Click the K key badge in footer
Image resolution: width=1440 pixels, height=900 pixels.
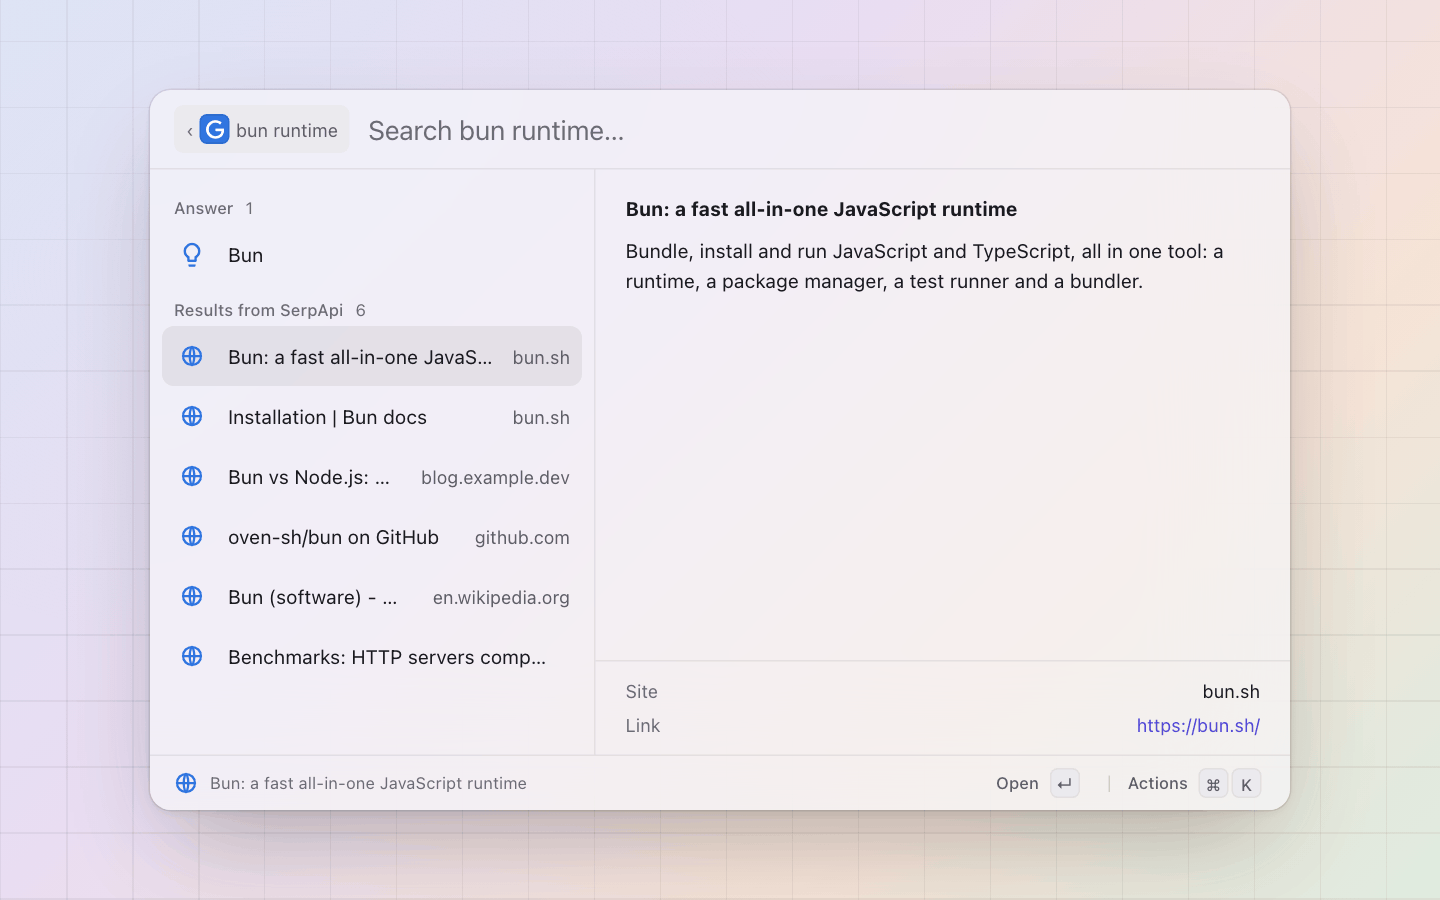tap(1246, 784)
